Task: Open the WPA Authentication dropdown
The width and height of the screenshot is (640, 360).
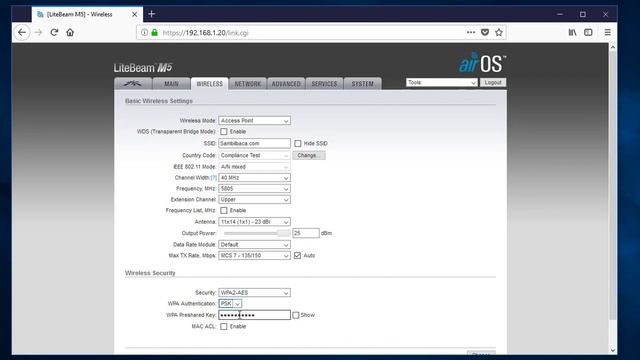Action: (x=230, y=304)
